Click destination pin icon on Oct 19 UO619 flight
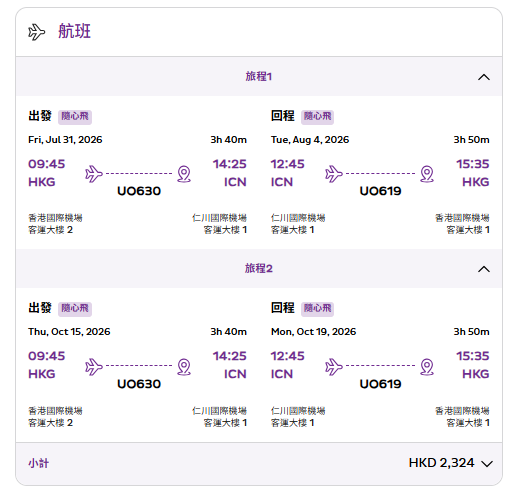 pos(427,366)
